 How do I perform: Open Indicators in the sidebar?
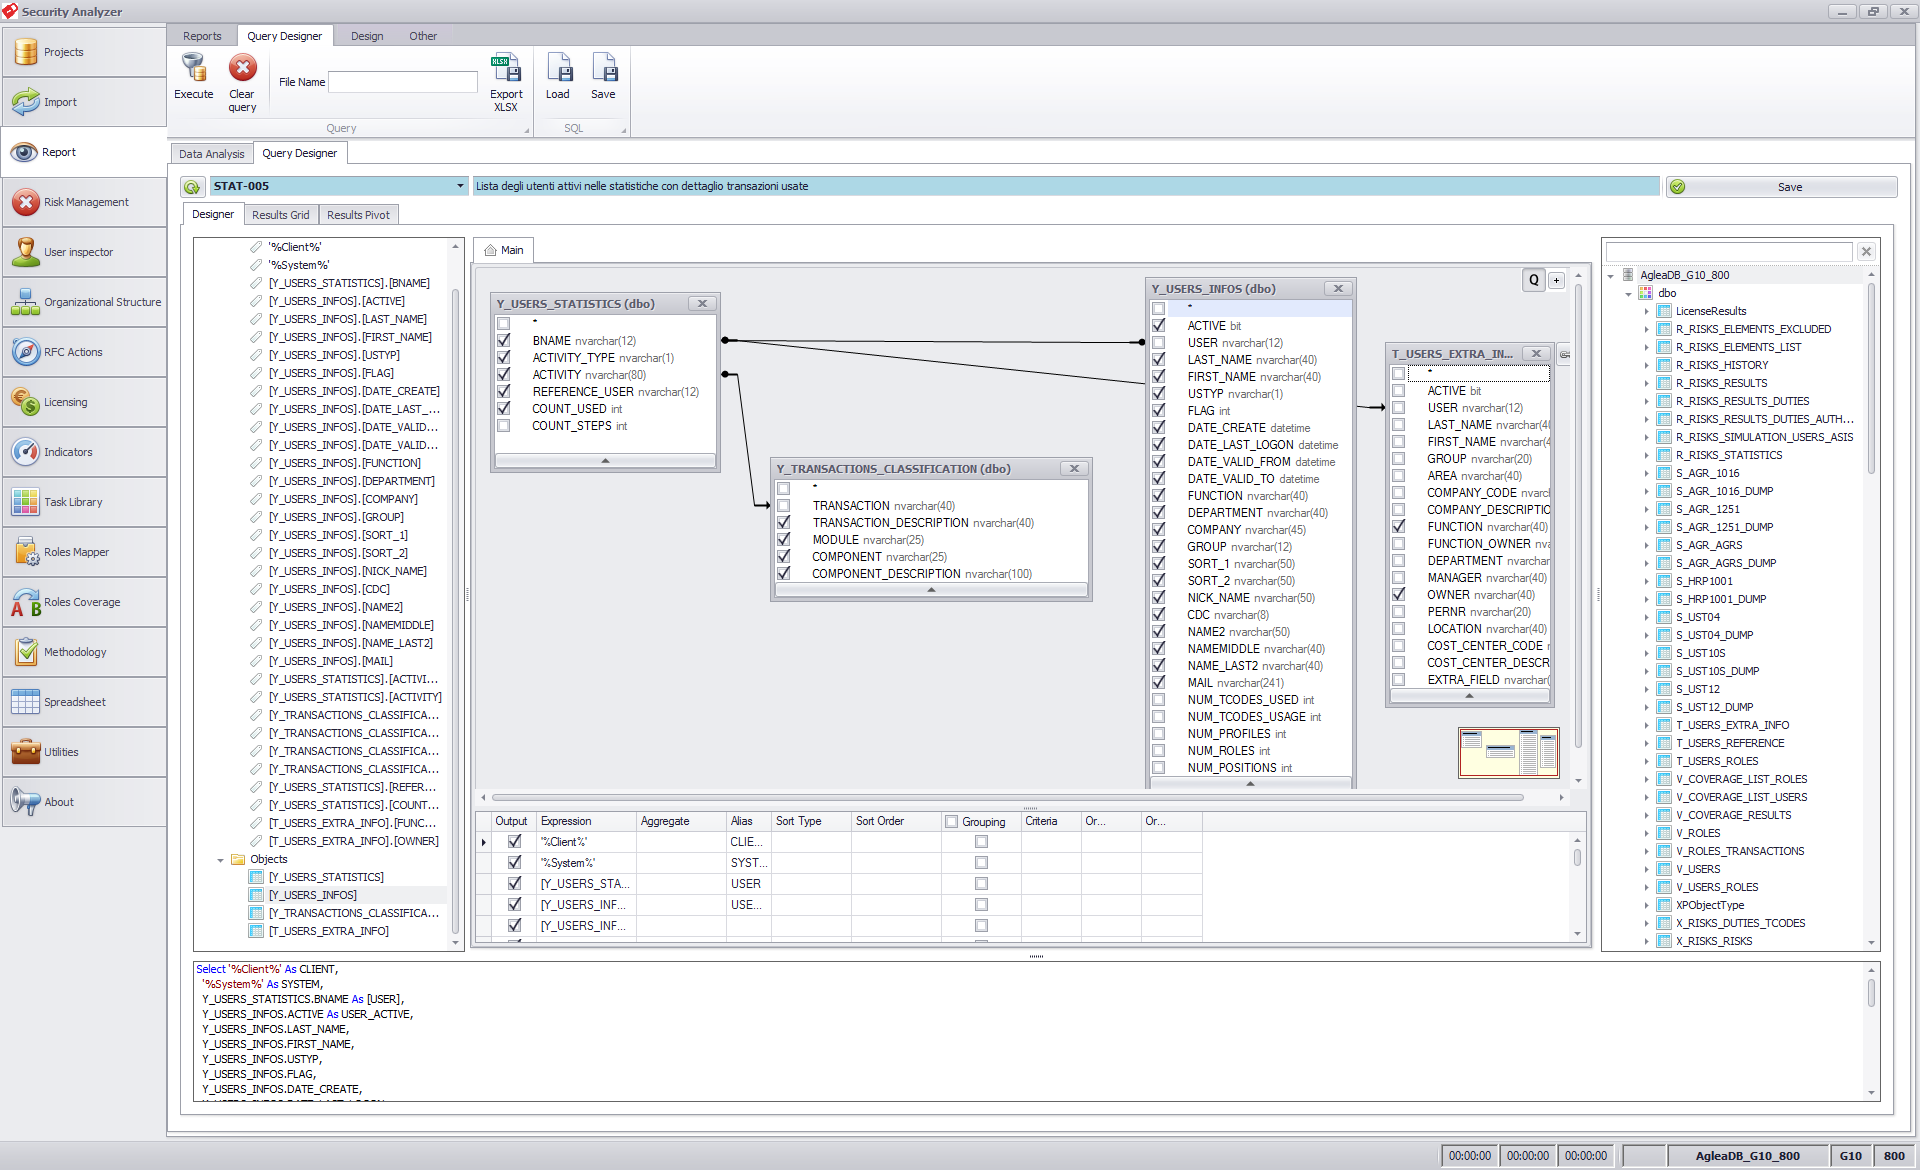tap(84, 452)
